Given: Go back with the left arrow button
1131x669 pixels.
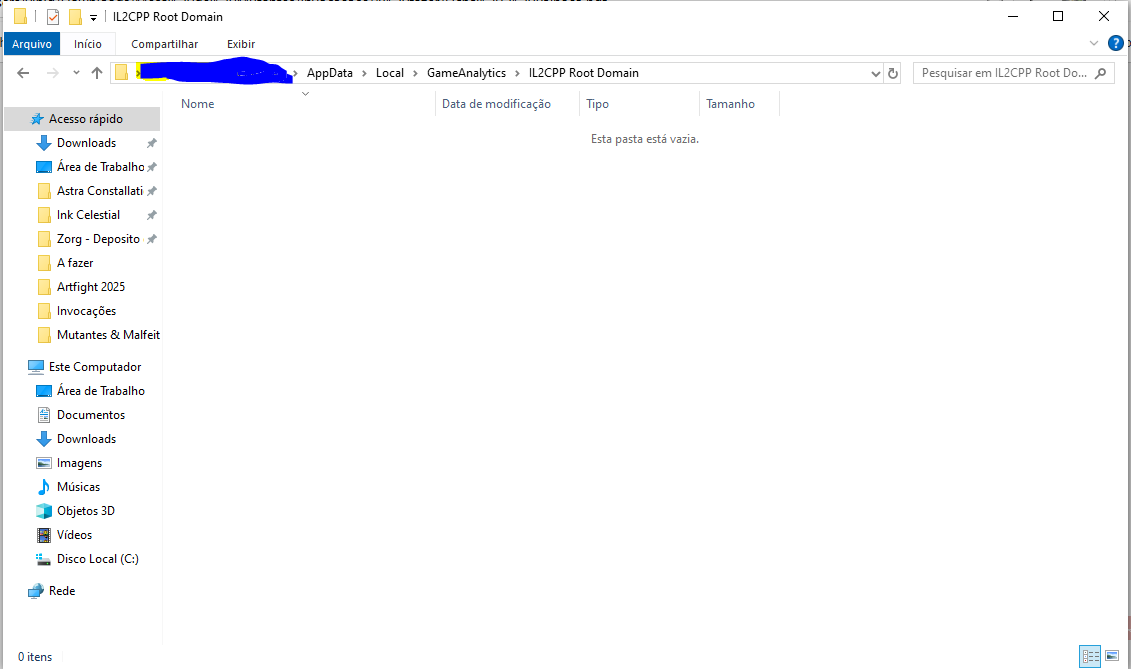Looking at the screenshot, I should [x=23, y=73].
